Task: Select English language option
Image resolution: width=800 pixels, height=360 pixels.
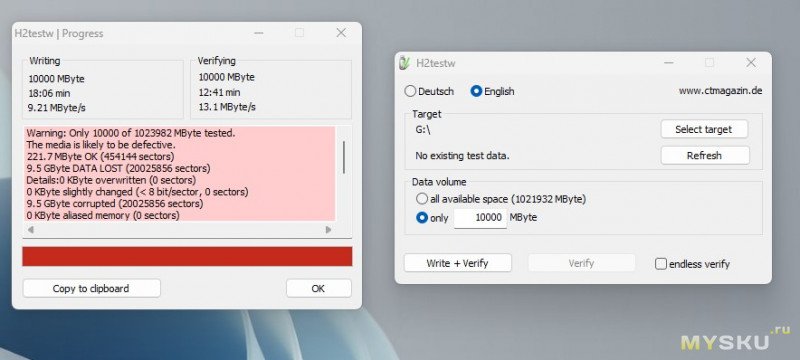Action: [492, 92]
